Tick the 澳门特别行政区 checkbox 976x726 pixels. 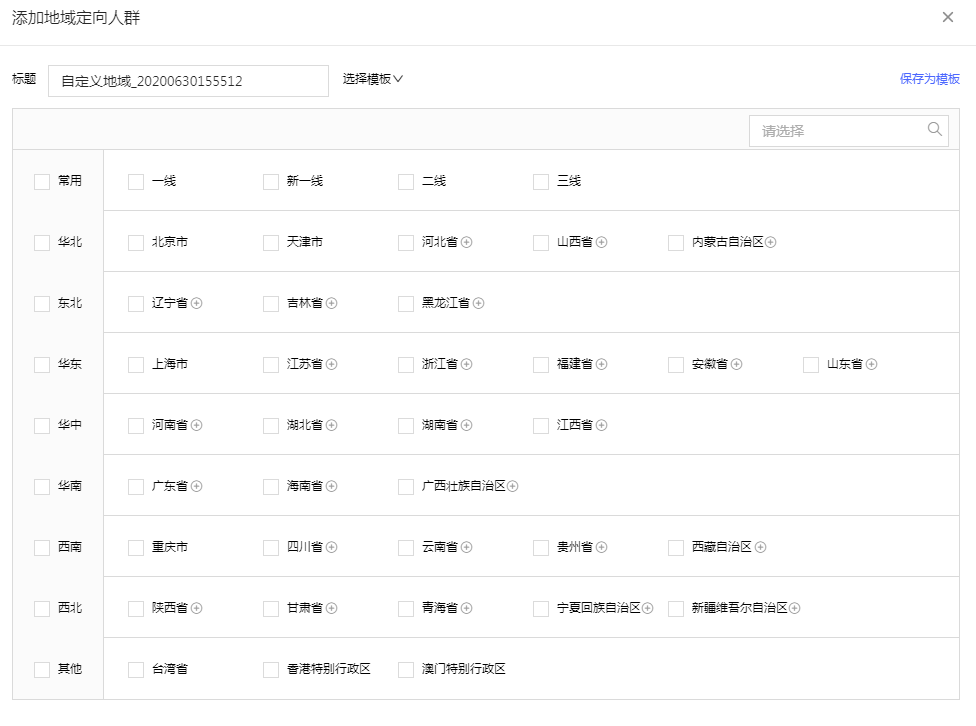tap(406, 670)
